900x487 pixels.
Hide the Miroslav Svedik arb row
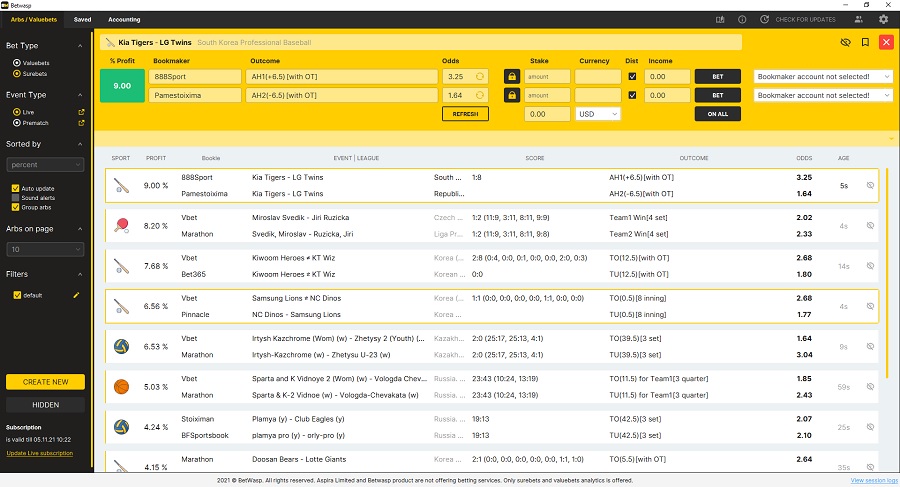[870, 226]
